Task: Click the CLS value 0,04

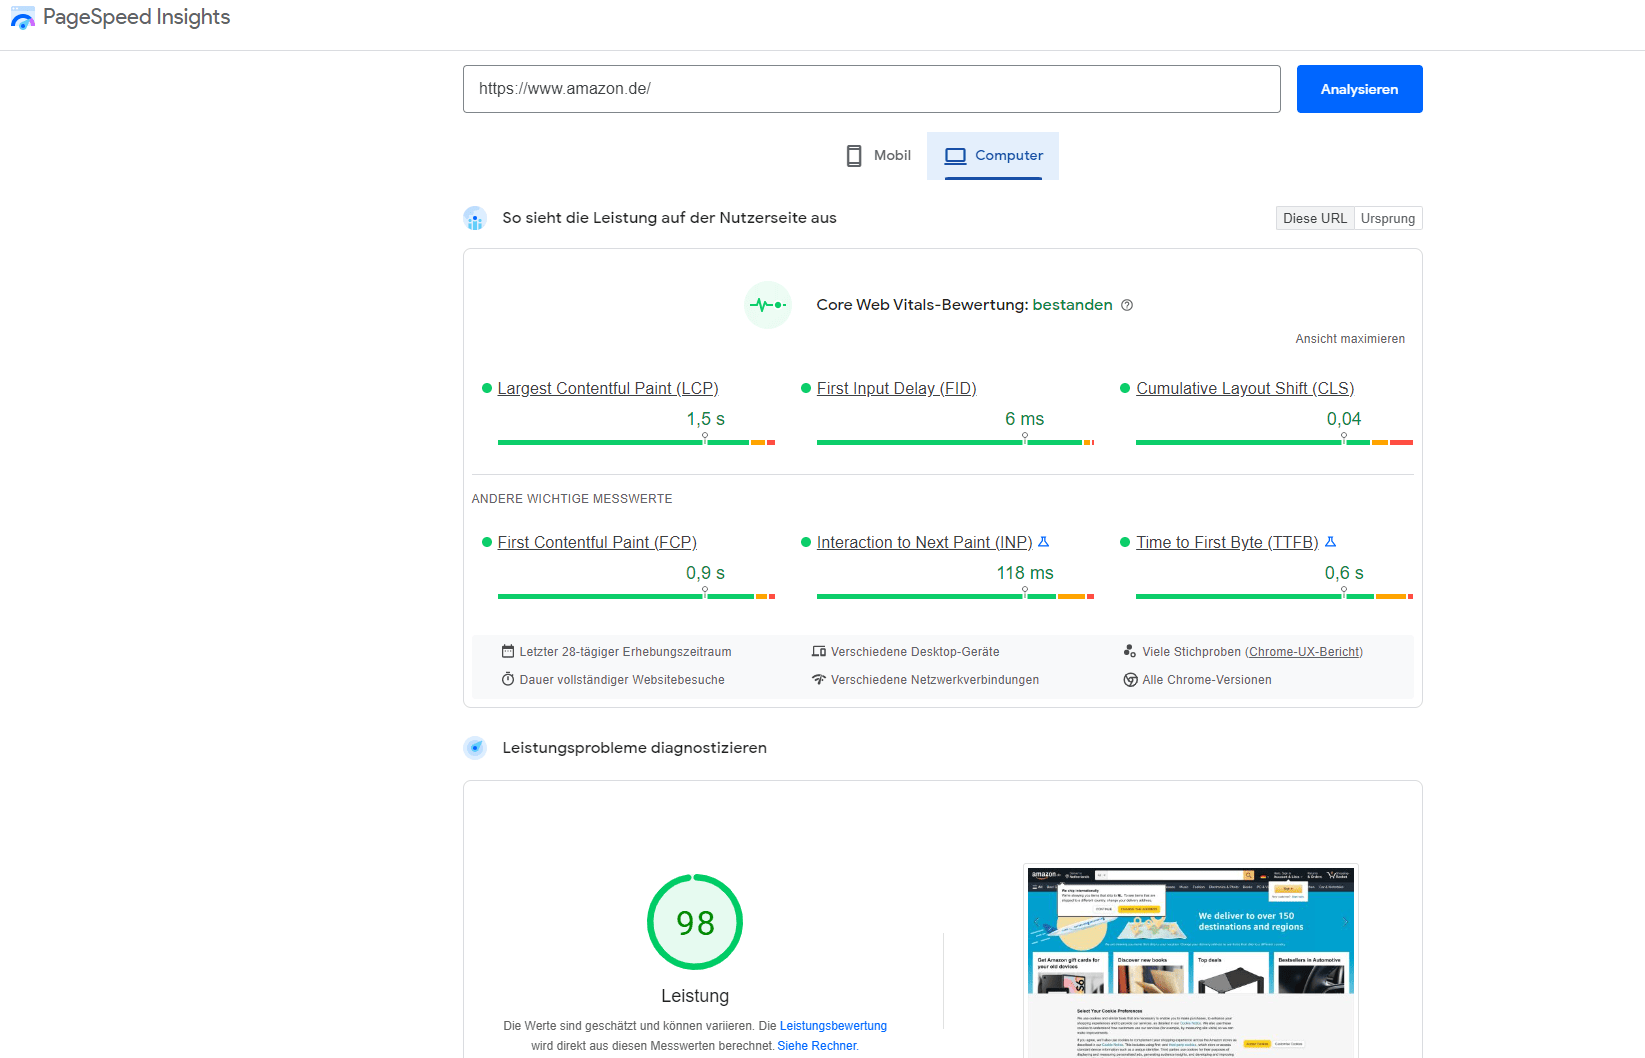Action: [x=1344, y=419]
